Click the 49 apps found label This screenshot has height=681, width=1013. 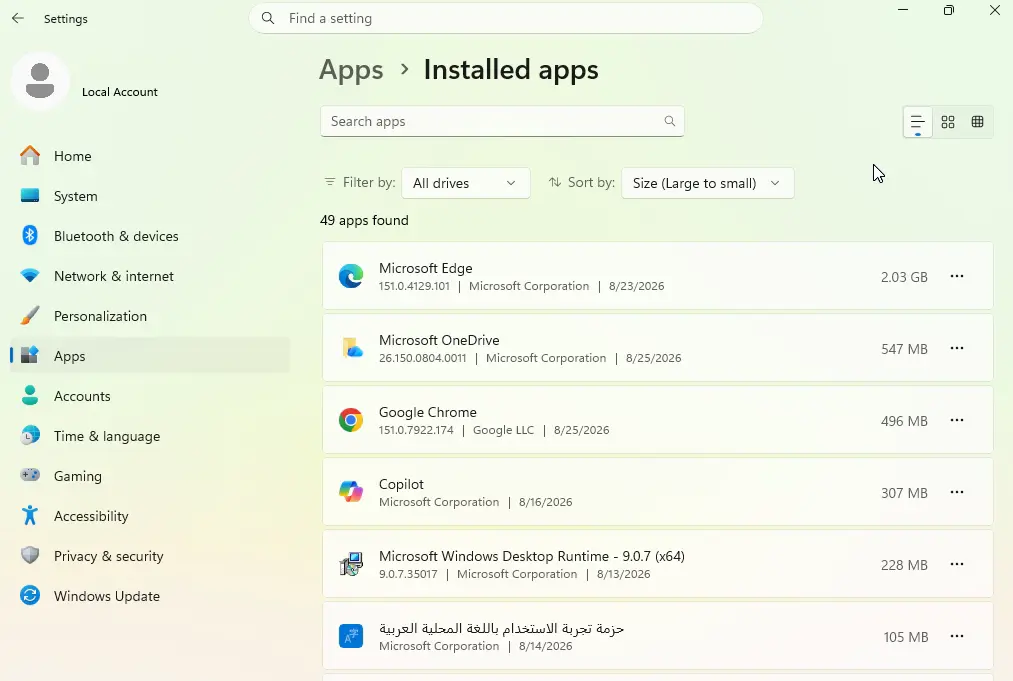[x=364, y=220]
